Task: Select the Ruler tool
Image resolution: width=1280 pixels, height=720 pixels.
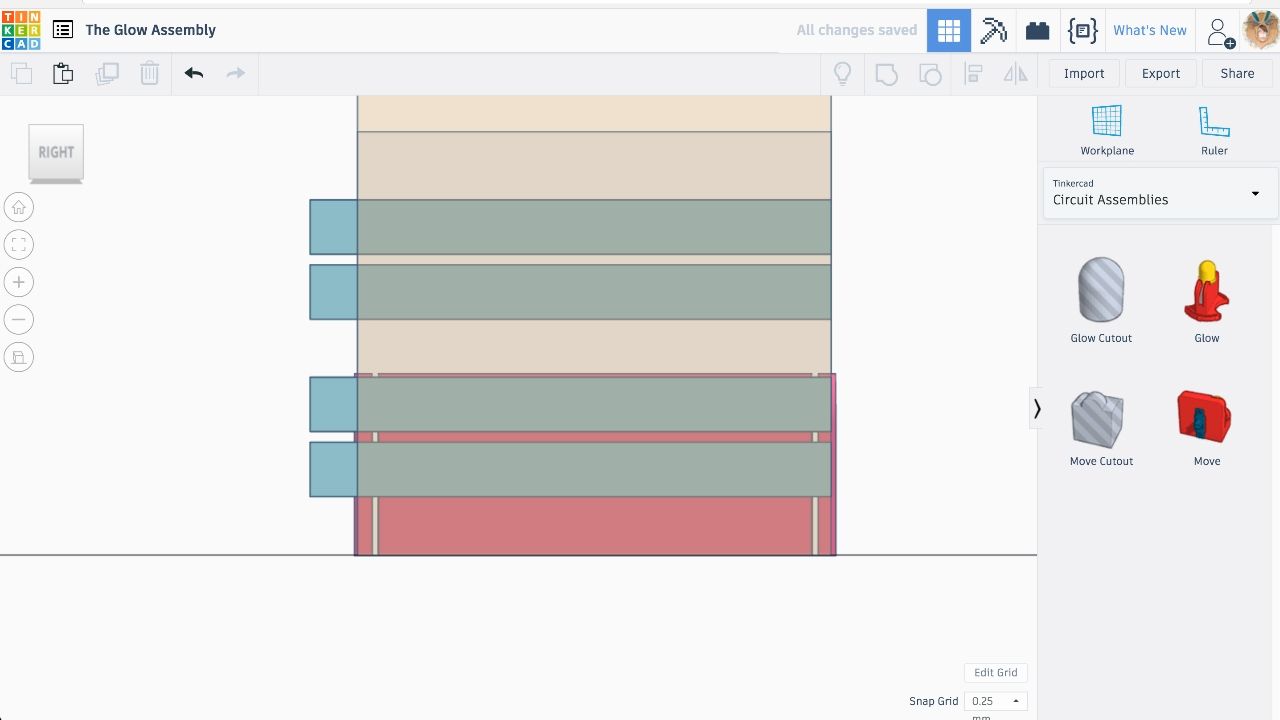Action: point(1214,130)
